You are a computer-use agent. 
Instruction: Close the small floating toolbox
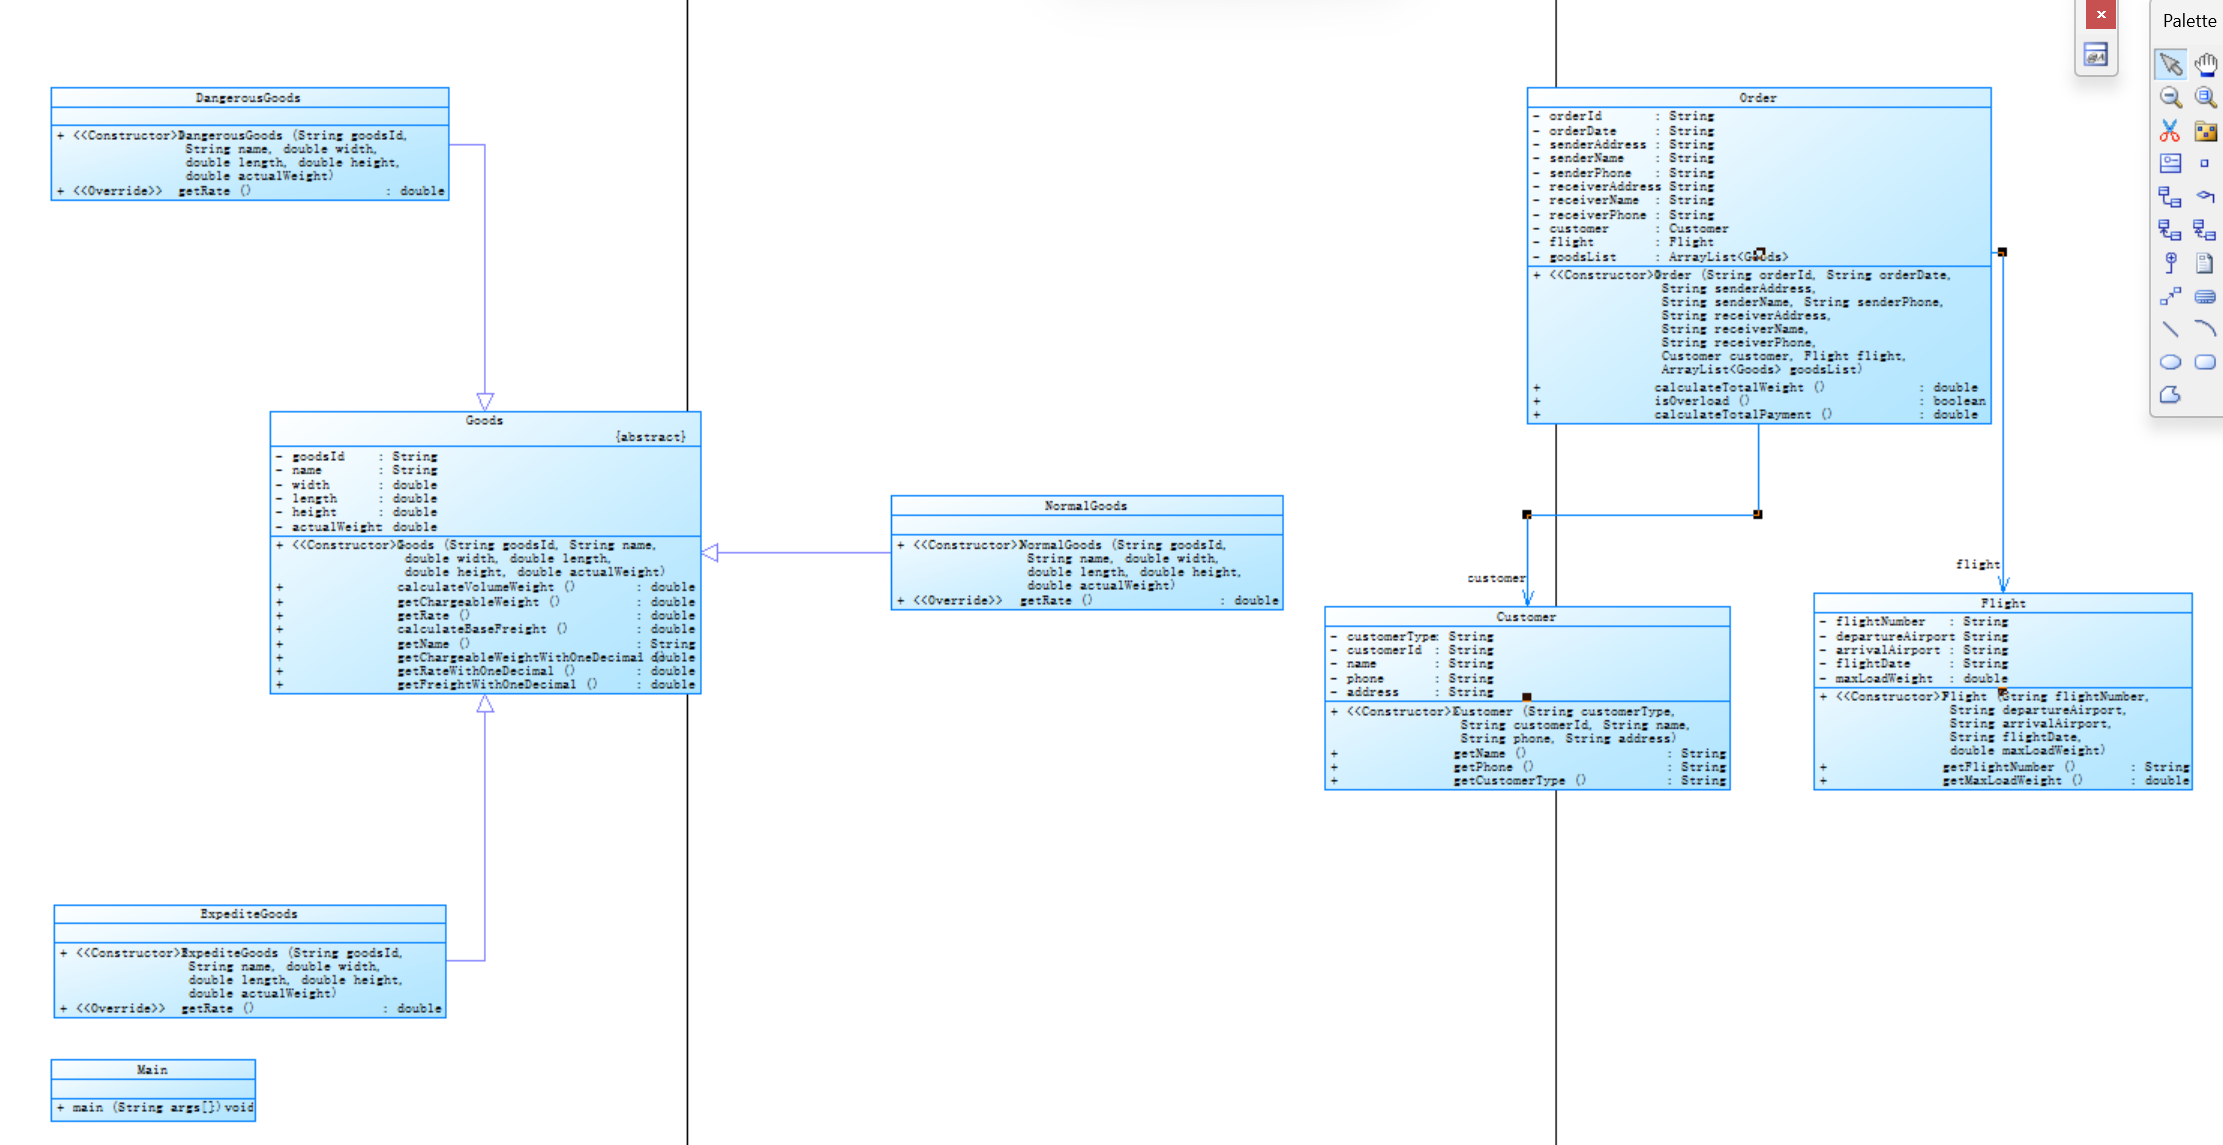pyautogui.click(x=2101, y=14)
